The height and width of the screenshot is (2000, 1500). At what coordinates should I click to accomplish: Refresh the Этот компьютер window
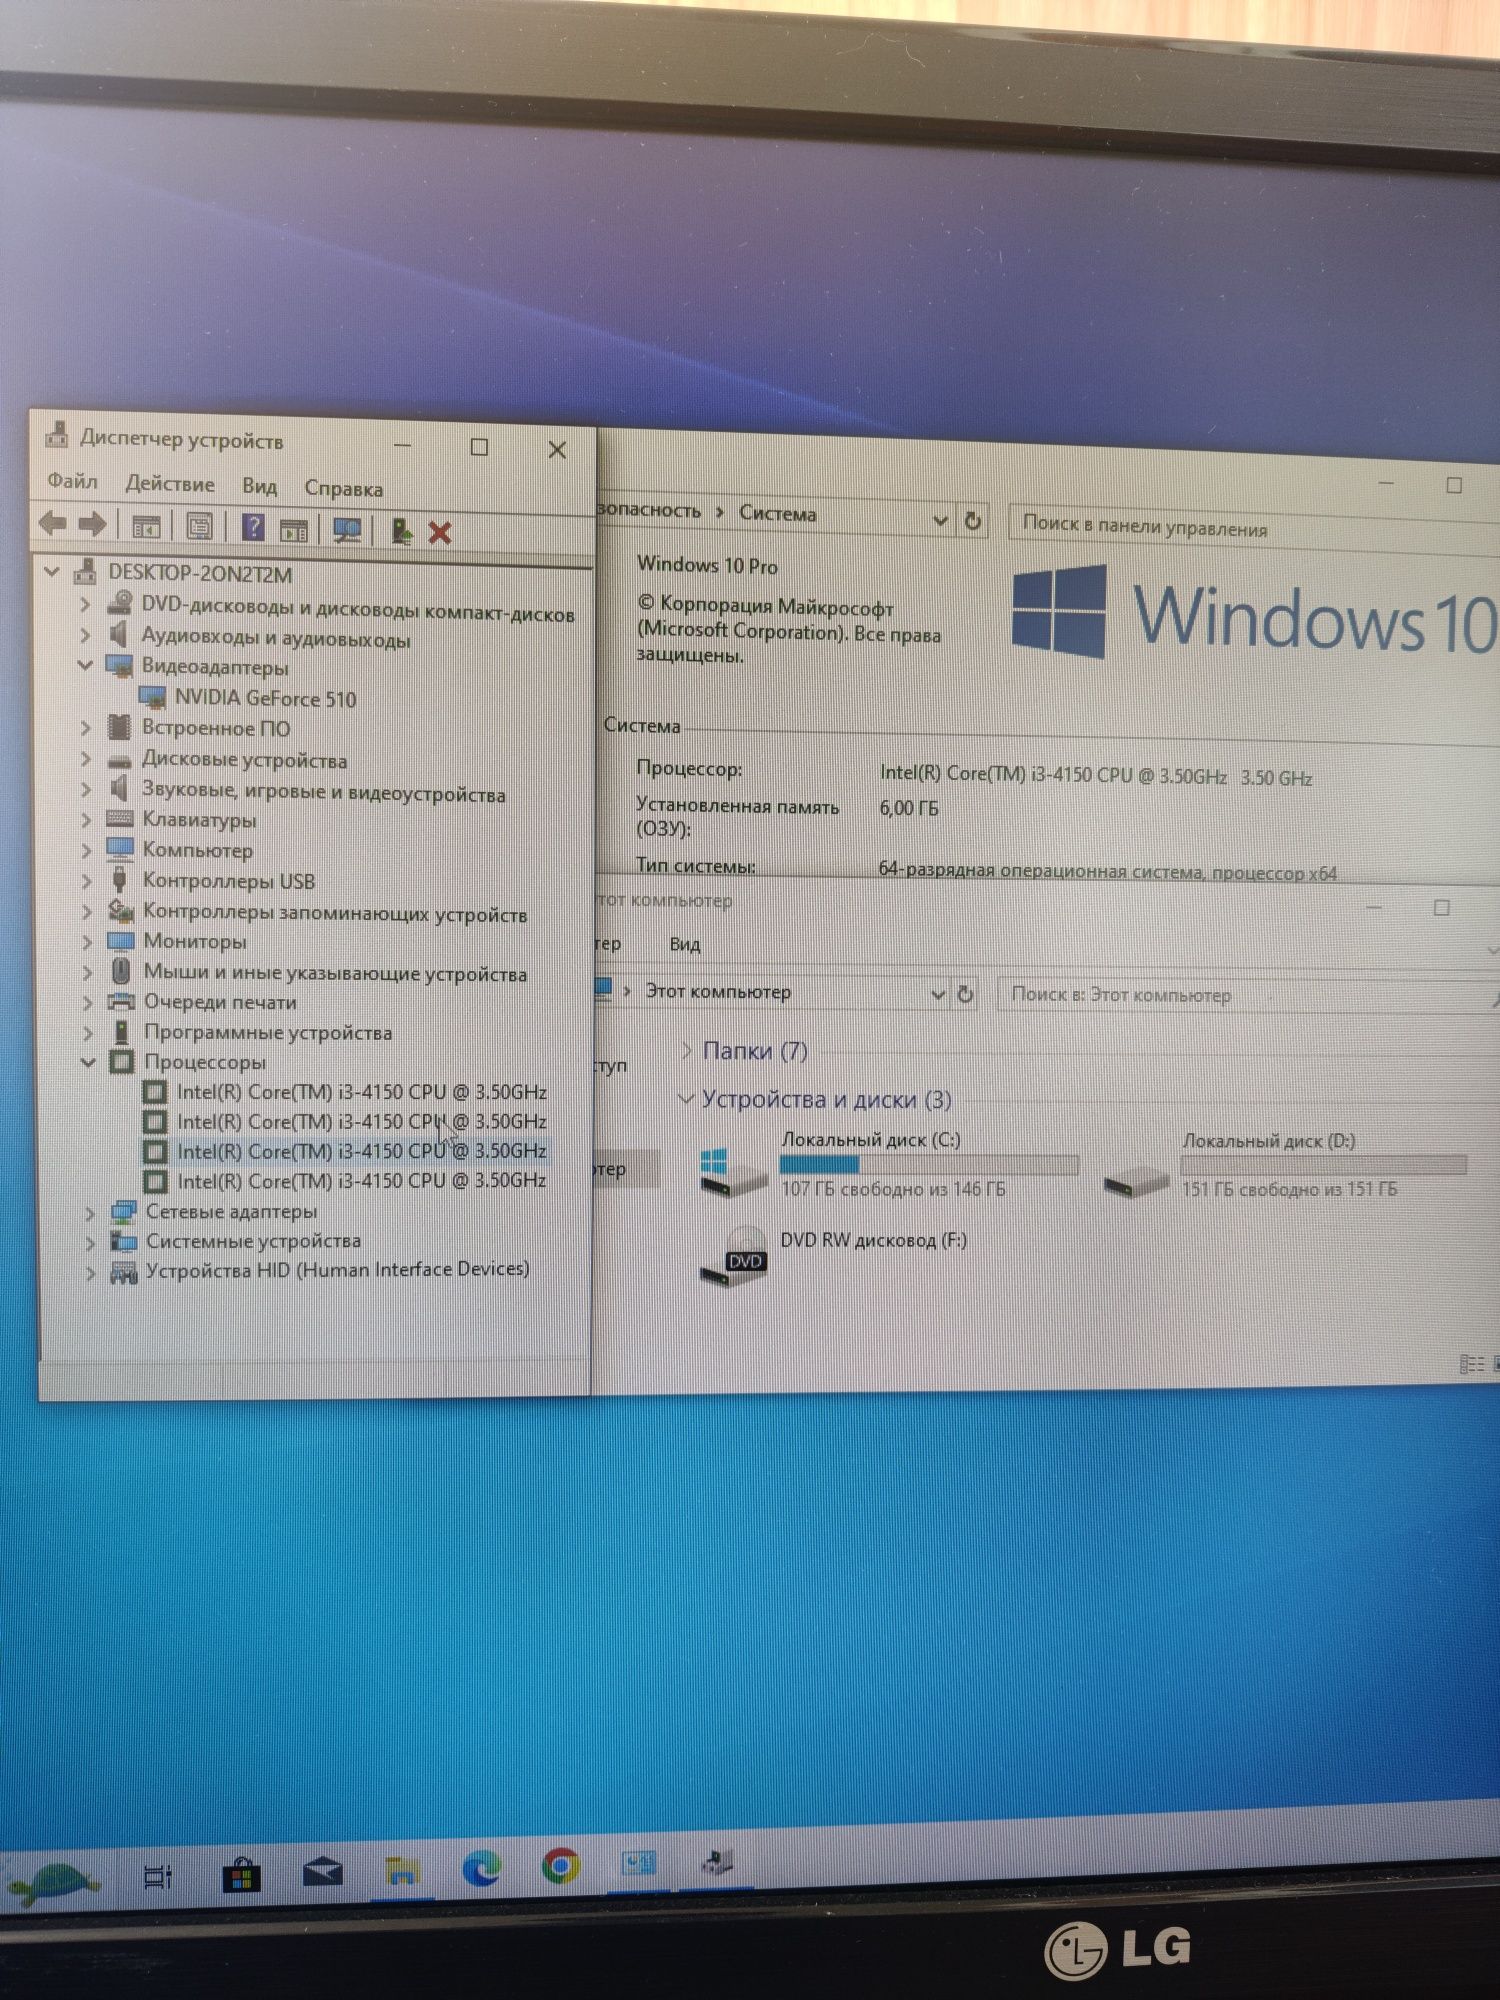(x=965, y=994)
